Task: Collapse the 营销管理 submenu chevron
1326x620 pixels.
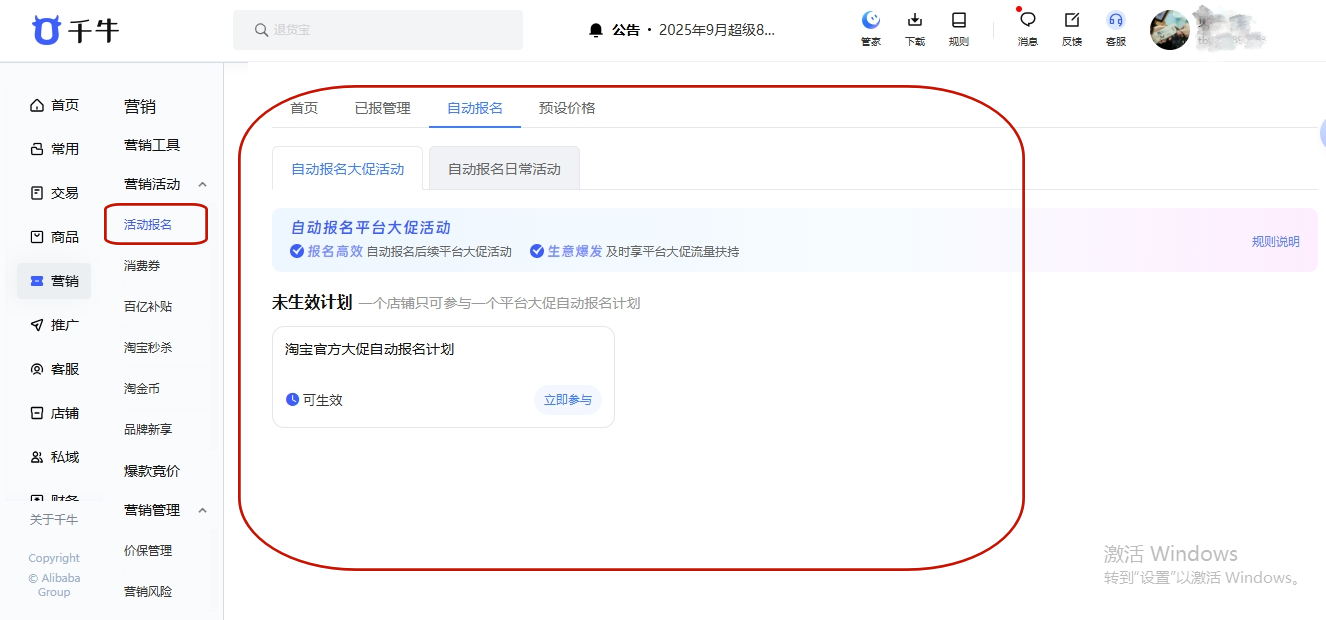Action: click(203, 510)
